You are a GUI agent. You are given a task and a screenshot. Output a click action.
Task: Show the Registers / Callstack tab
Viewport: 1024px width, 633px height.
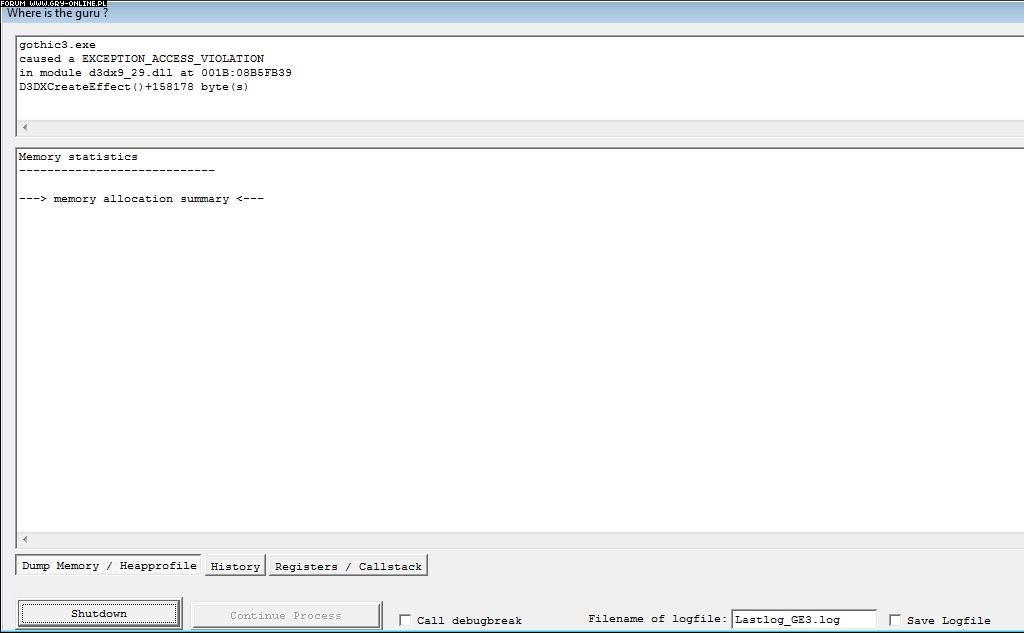[348, 567]
